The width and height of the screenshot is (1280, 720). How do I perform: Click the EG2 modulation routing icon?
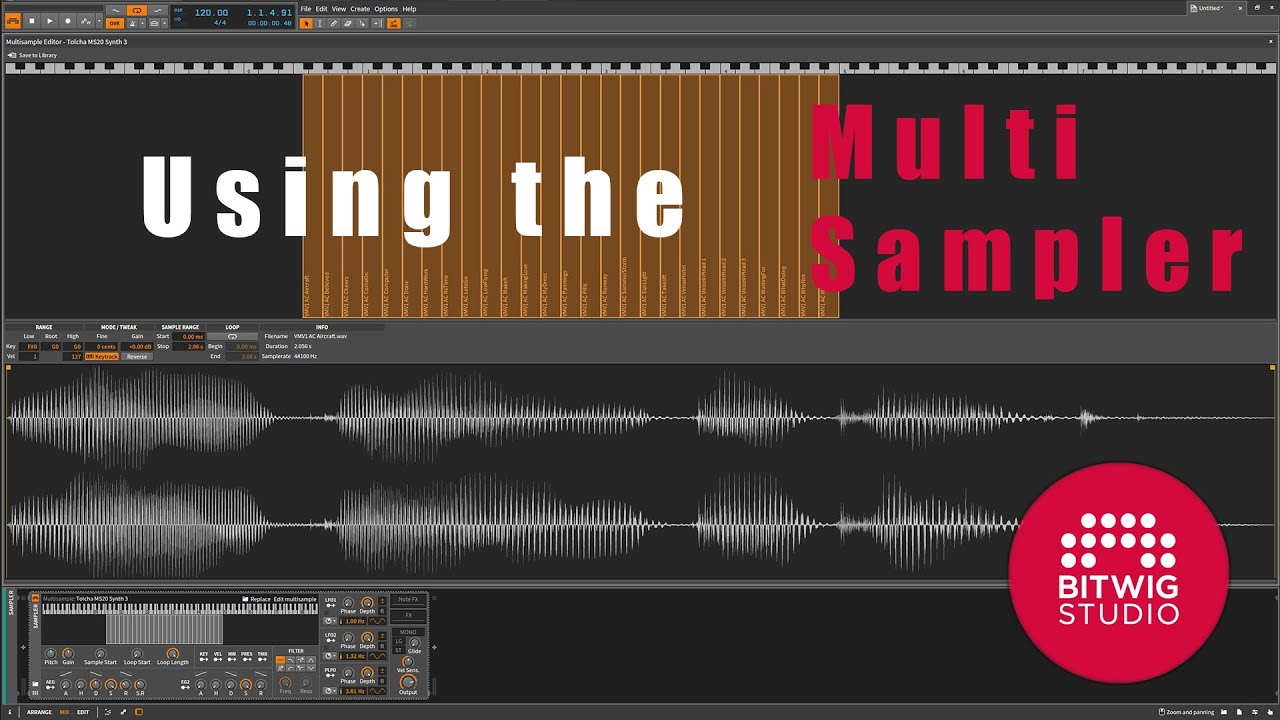click(185, 688)
